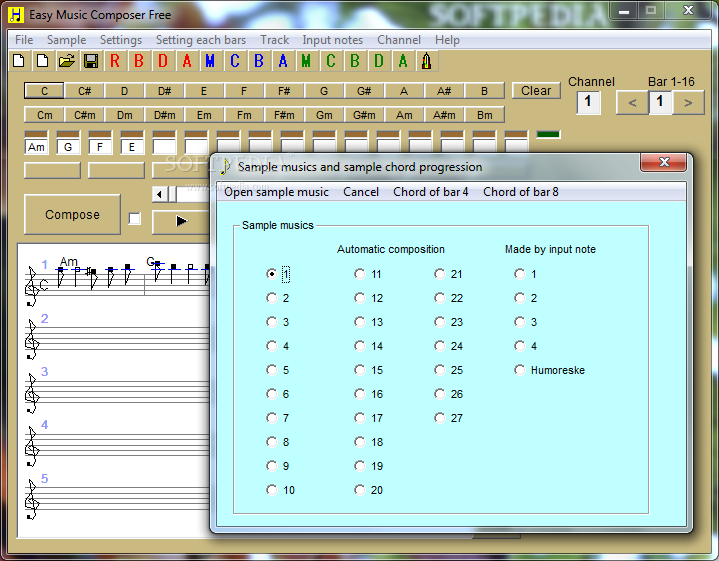The image size is (719, 561).
Task: Click the chord box containing Am
Action: [36, 147]
